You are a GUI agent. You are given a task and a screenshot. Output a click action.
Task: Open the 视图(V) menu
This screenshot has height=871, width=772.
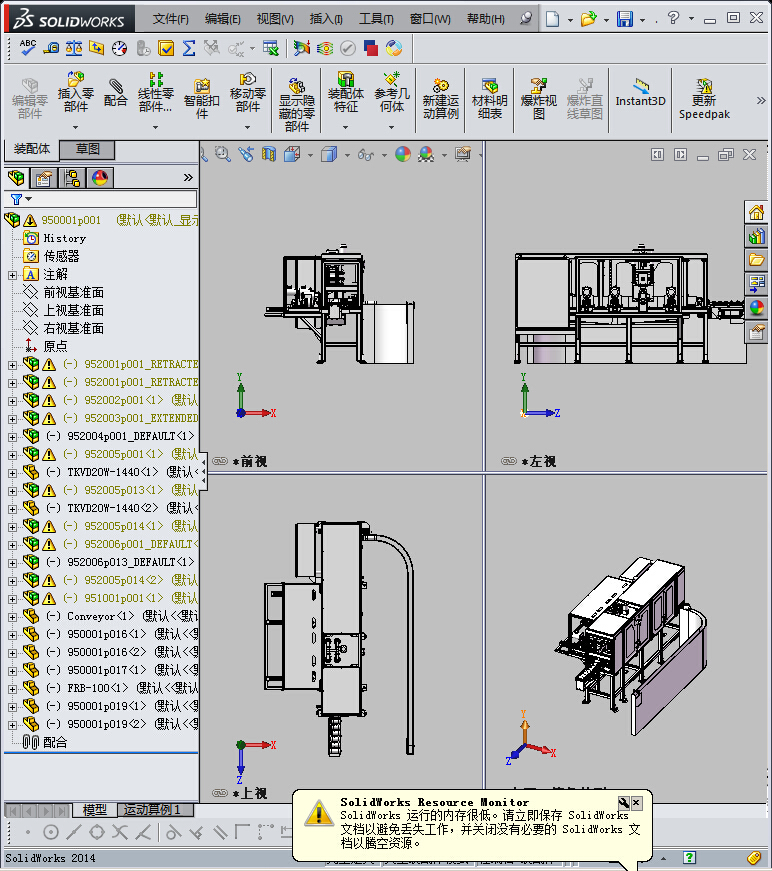click(x=275, y=19)
